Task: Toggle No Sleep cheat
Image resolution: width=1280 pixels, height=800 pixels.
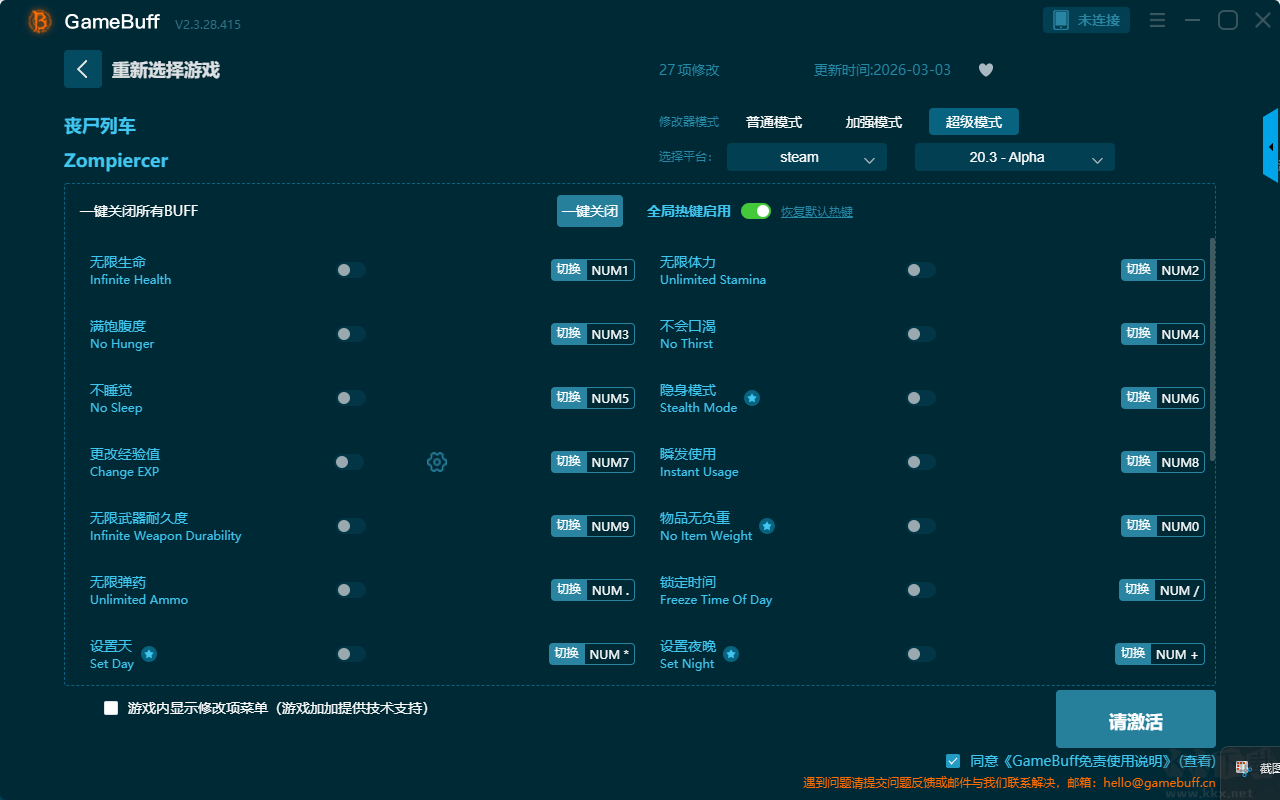Action: click(351, 398)
